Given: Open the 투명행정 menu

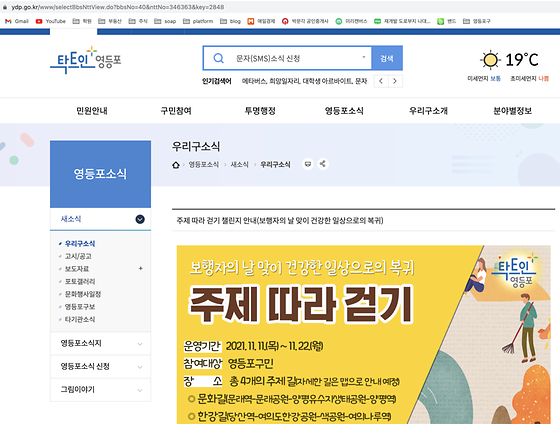Looking at the screenshot, I should (x=260, y=111).
